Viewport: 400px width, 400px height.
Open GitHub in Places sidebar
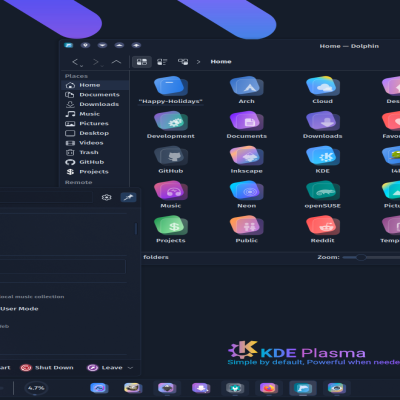(95, 162)
